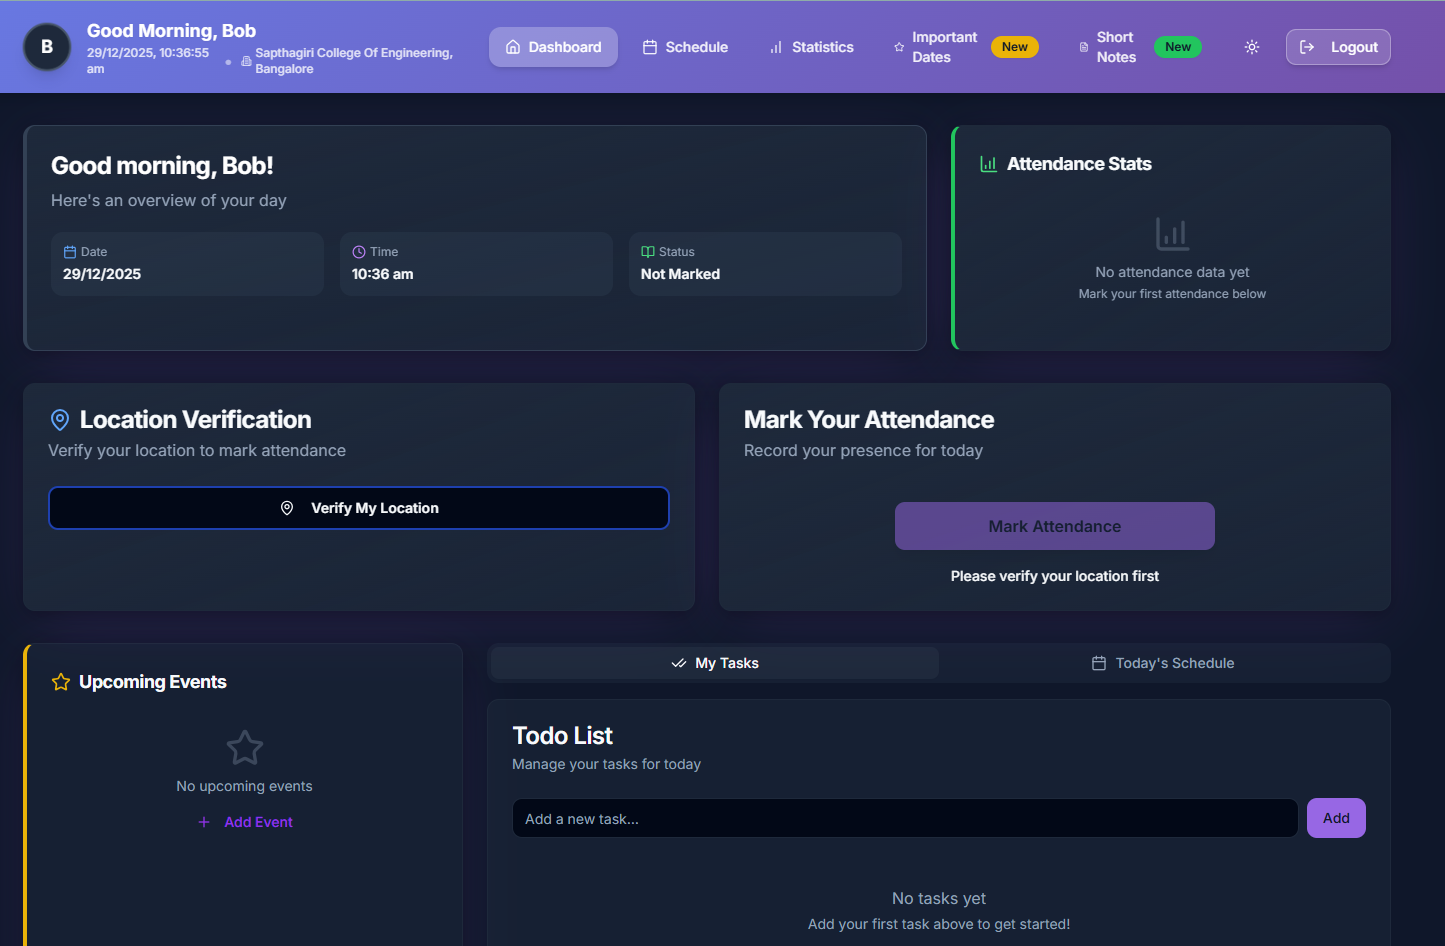Click the location pin icon beside Location Verification
Image resolution: width=1445 pixels, height=946 pixels.
(60, 420)
